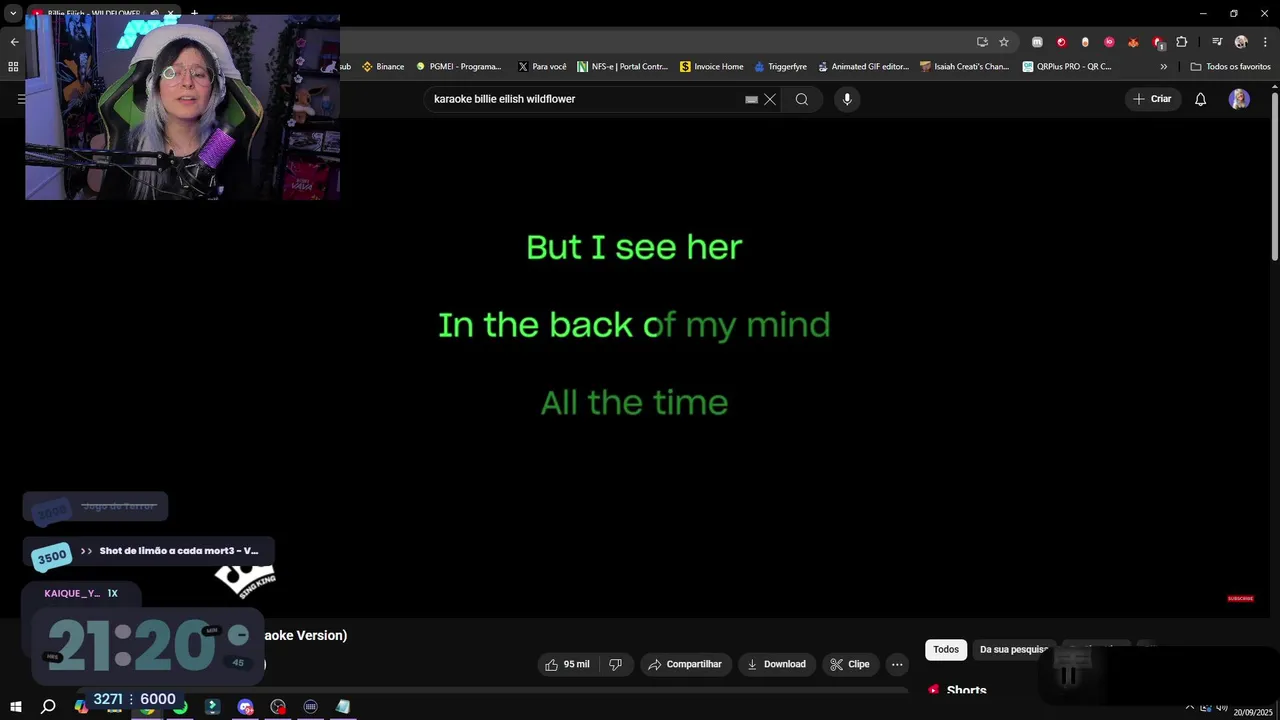
Task: Open the Chrome apps grid icon
Action: tap(13, 67)
